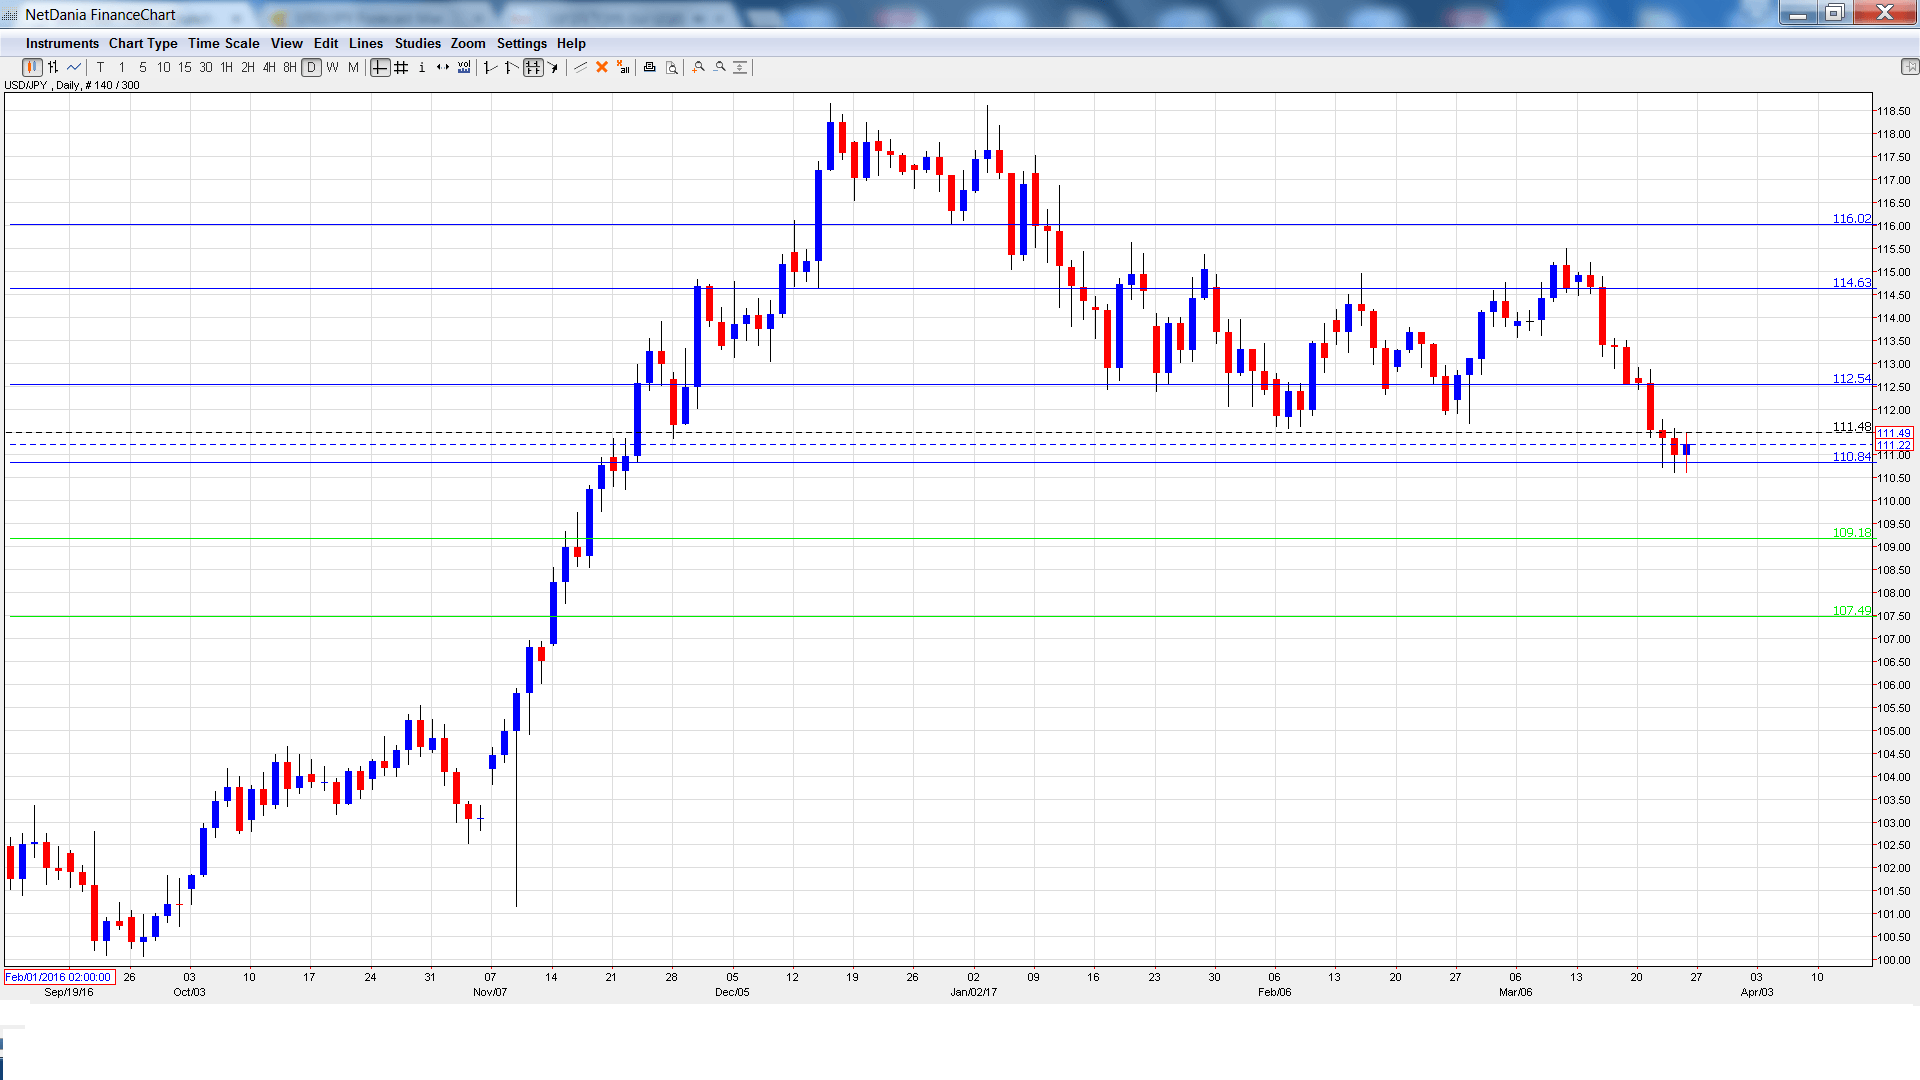Screen dimensions: 1920x1080
Task: Open the Time Scale menu
Action: pyautogui.click(x=223, y=43)
